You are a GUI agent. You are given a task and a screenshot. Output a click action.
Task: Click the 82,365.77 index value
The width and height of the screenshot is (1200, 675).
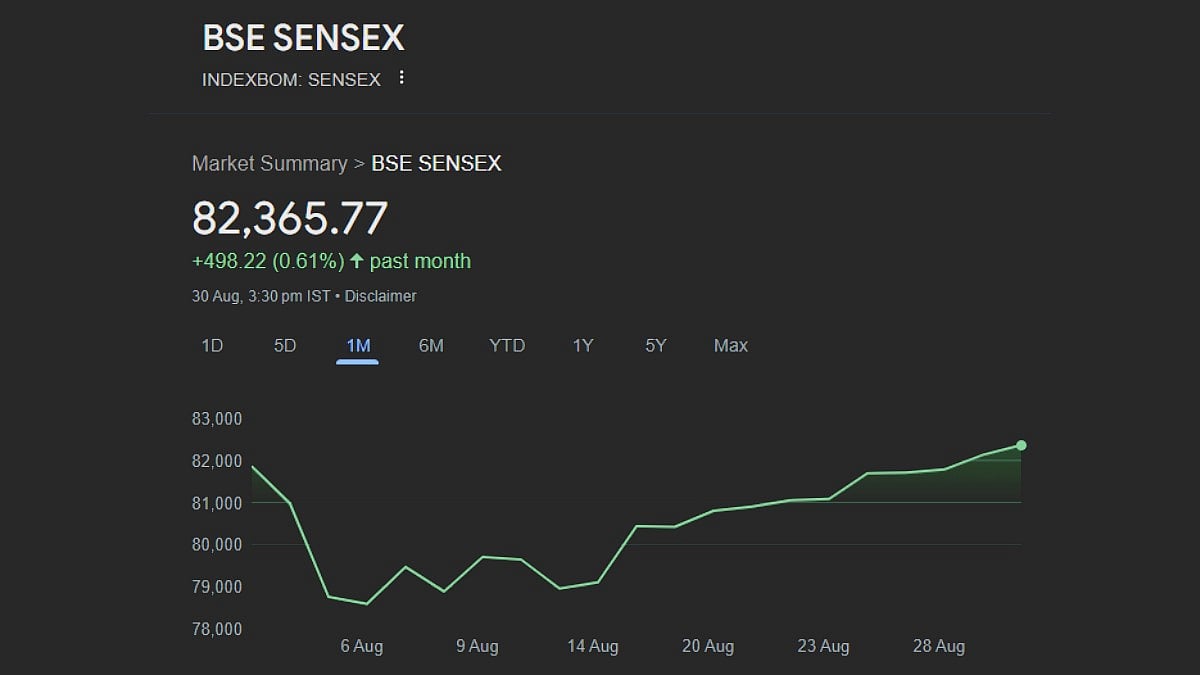(290, 219)
